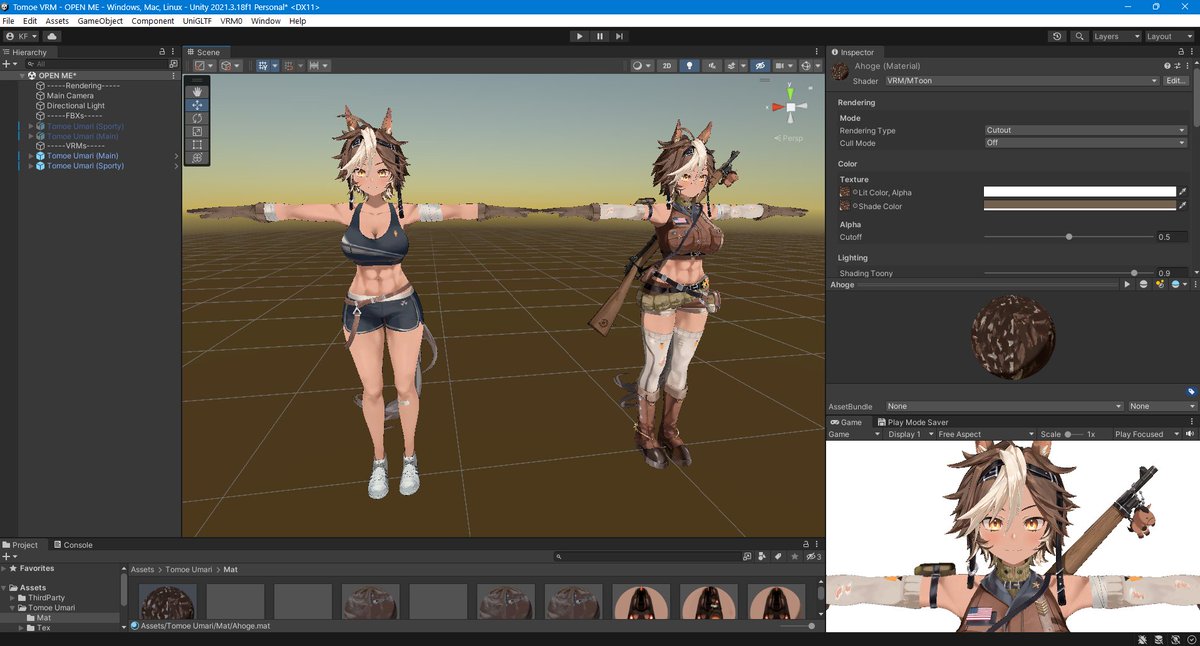Toggle favorites star in Project toolbar
The height and width of the screenshot is (646, 1200).
pos(793,557)
